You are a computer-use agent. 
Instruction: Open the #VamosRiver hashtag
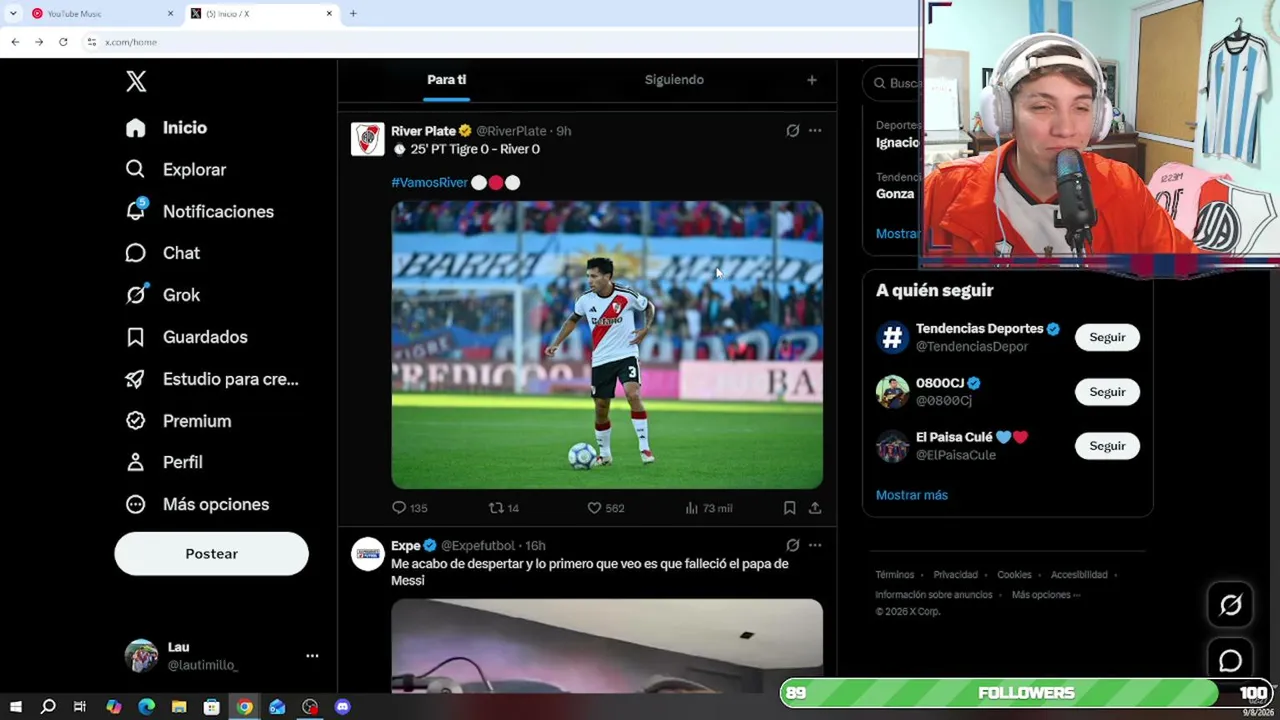(429, 183)
